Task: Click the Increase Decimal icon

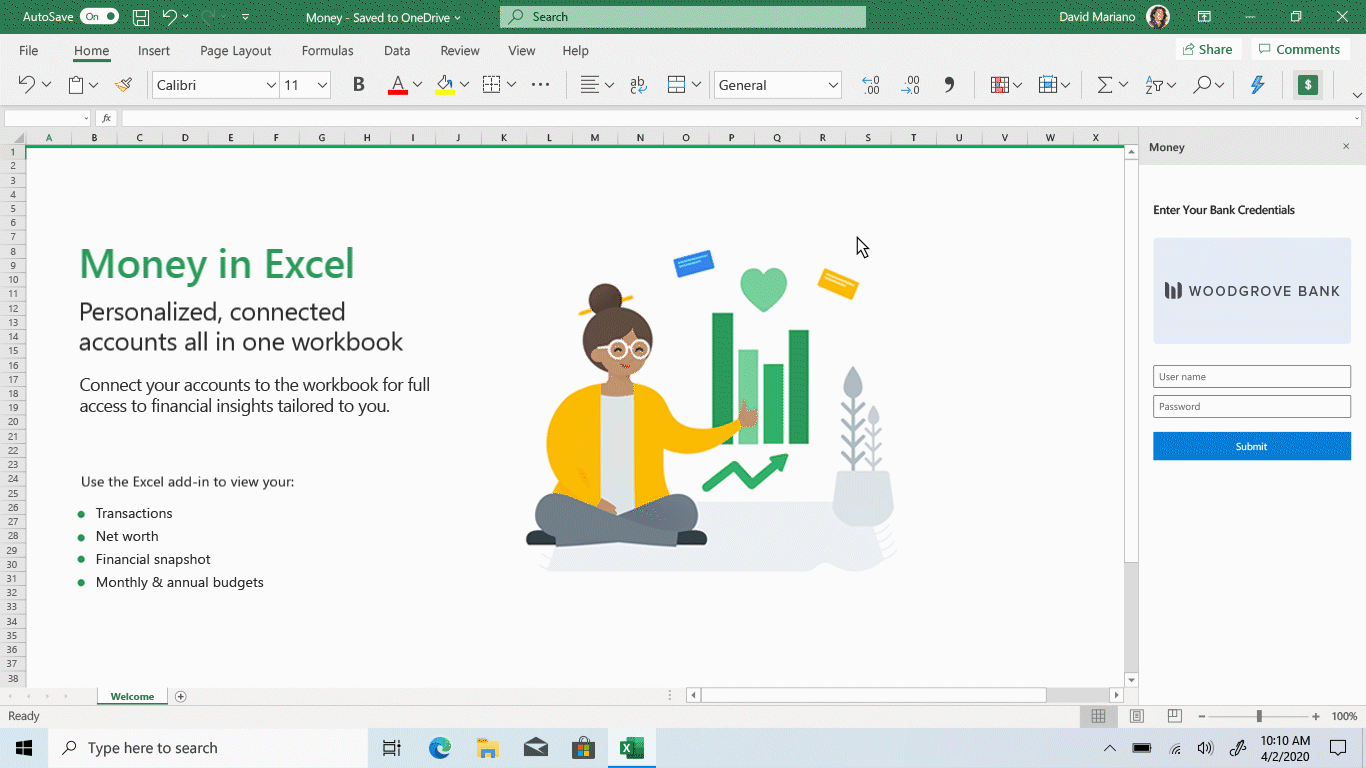Action: pyautogui.click(x=870, y=85)
